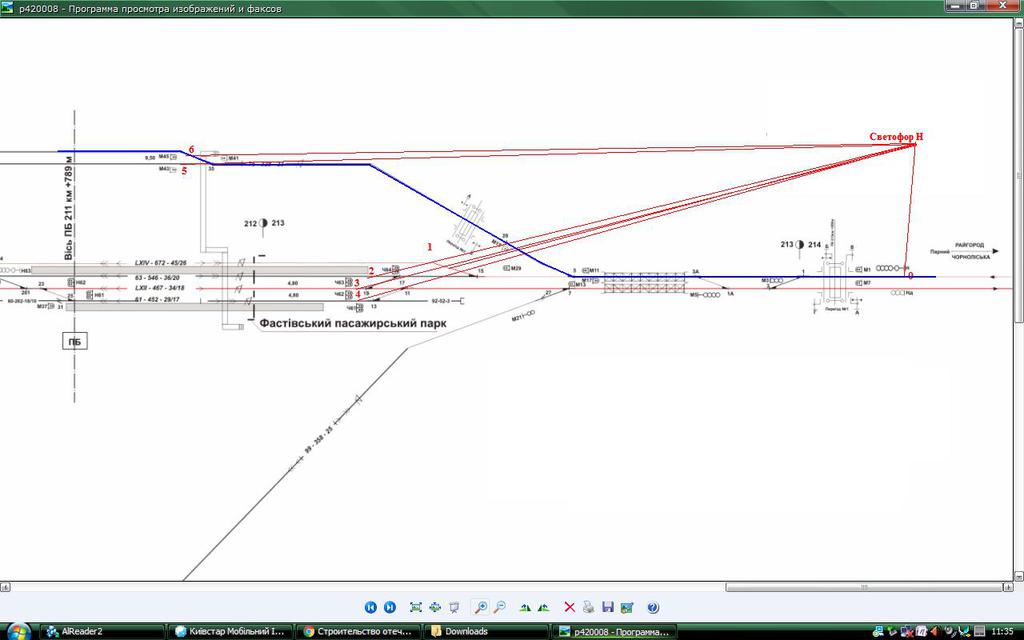
Task: Go to the previous image
Action: [370, 607]
